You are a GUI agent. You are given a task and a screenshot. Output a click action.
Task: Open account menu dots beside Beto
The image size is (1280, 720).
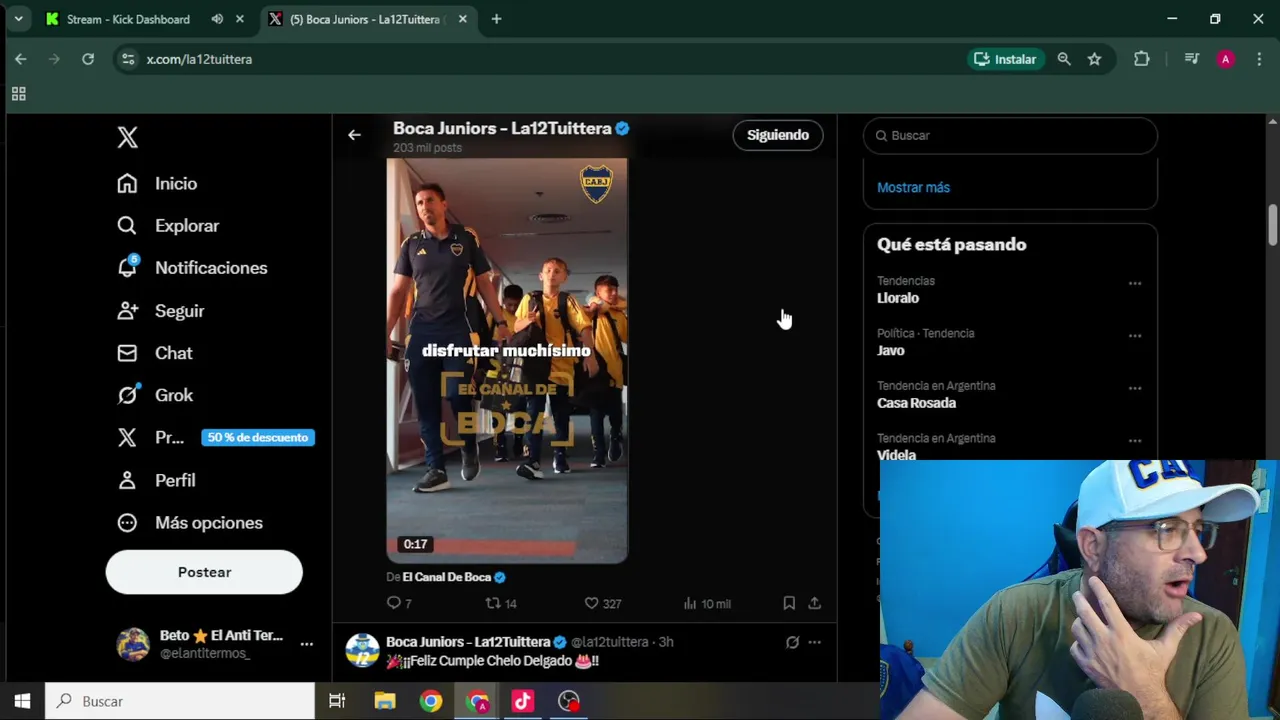tap(307, 644)
